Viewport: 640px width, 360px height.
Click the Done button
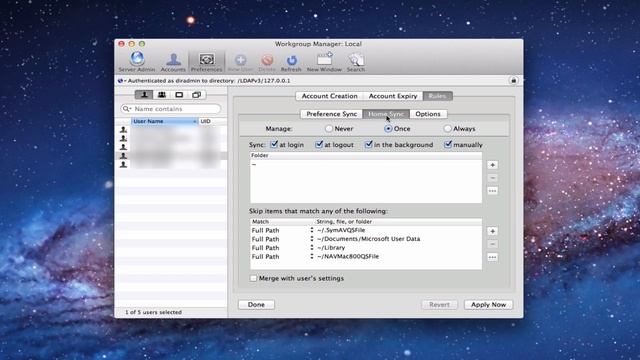click(x=256, y=304)
